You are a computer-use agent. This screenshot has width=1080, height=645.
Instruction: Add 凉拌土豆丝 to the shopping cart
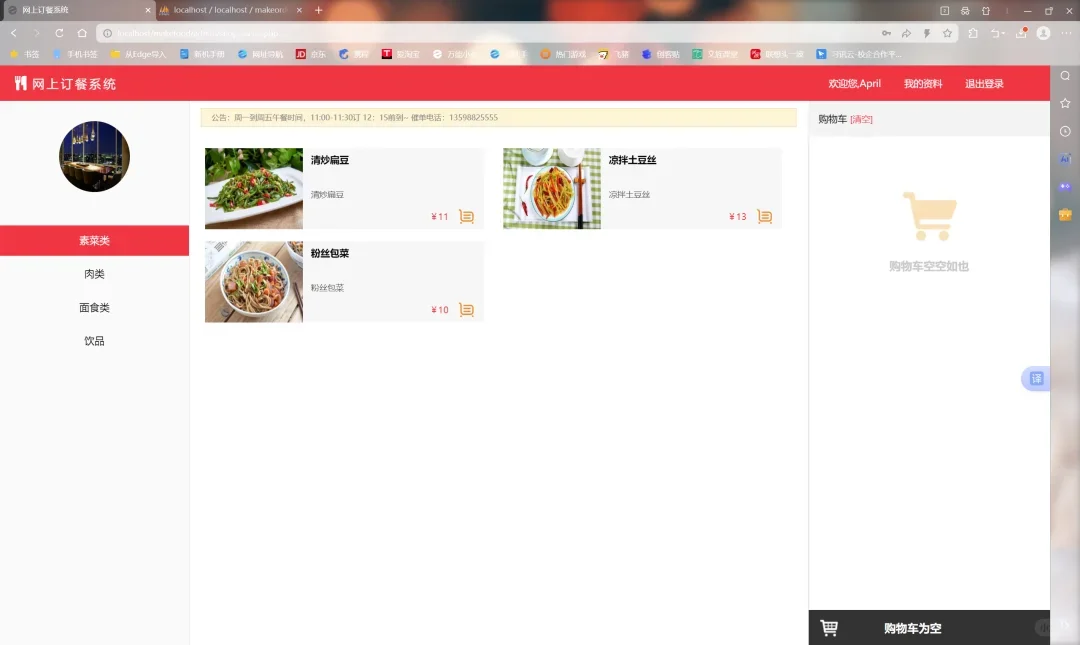(x=764, y=215)
